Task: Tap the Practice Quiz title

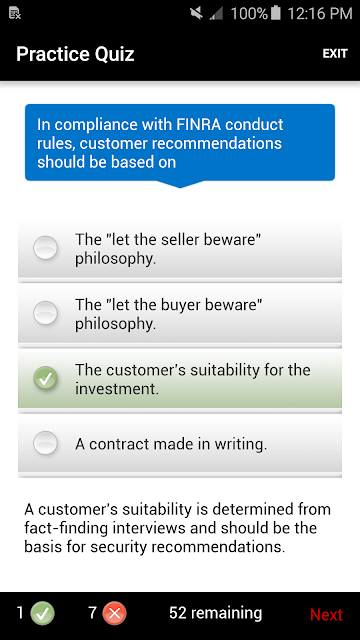Action: coord(75,54)
